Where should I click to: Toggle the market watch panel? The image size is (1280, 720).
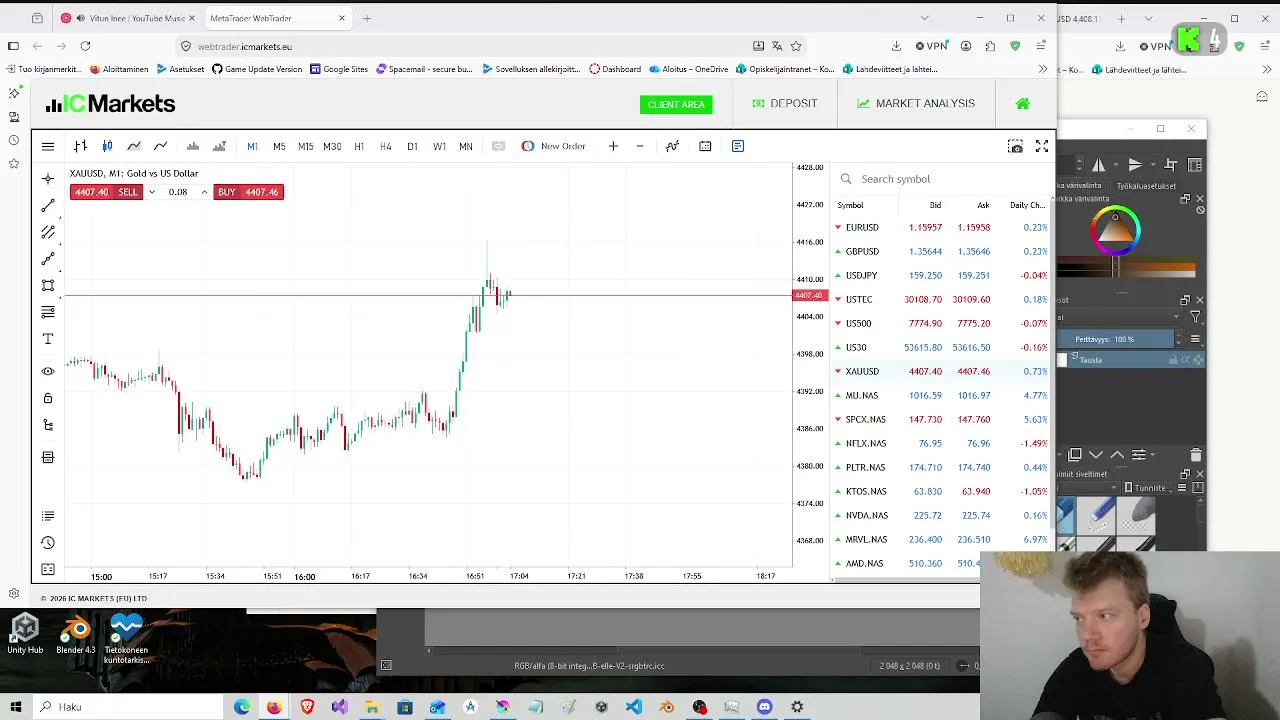(738, 146)
